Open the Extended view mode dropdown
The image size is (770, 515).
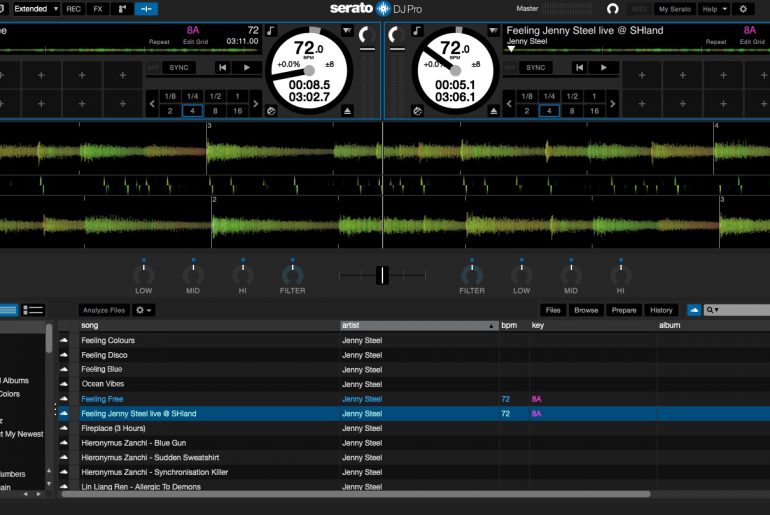[x=36, y=9]
